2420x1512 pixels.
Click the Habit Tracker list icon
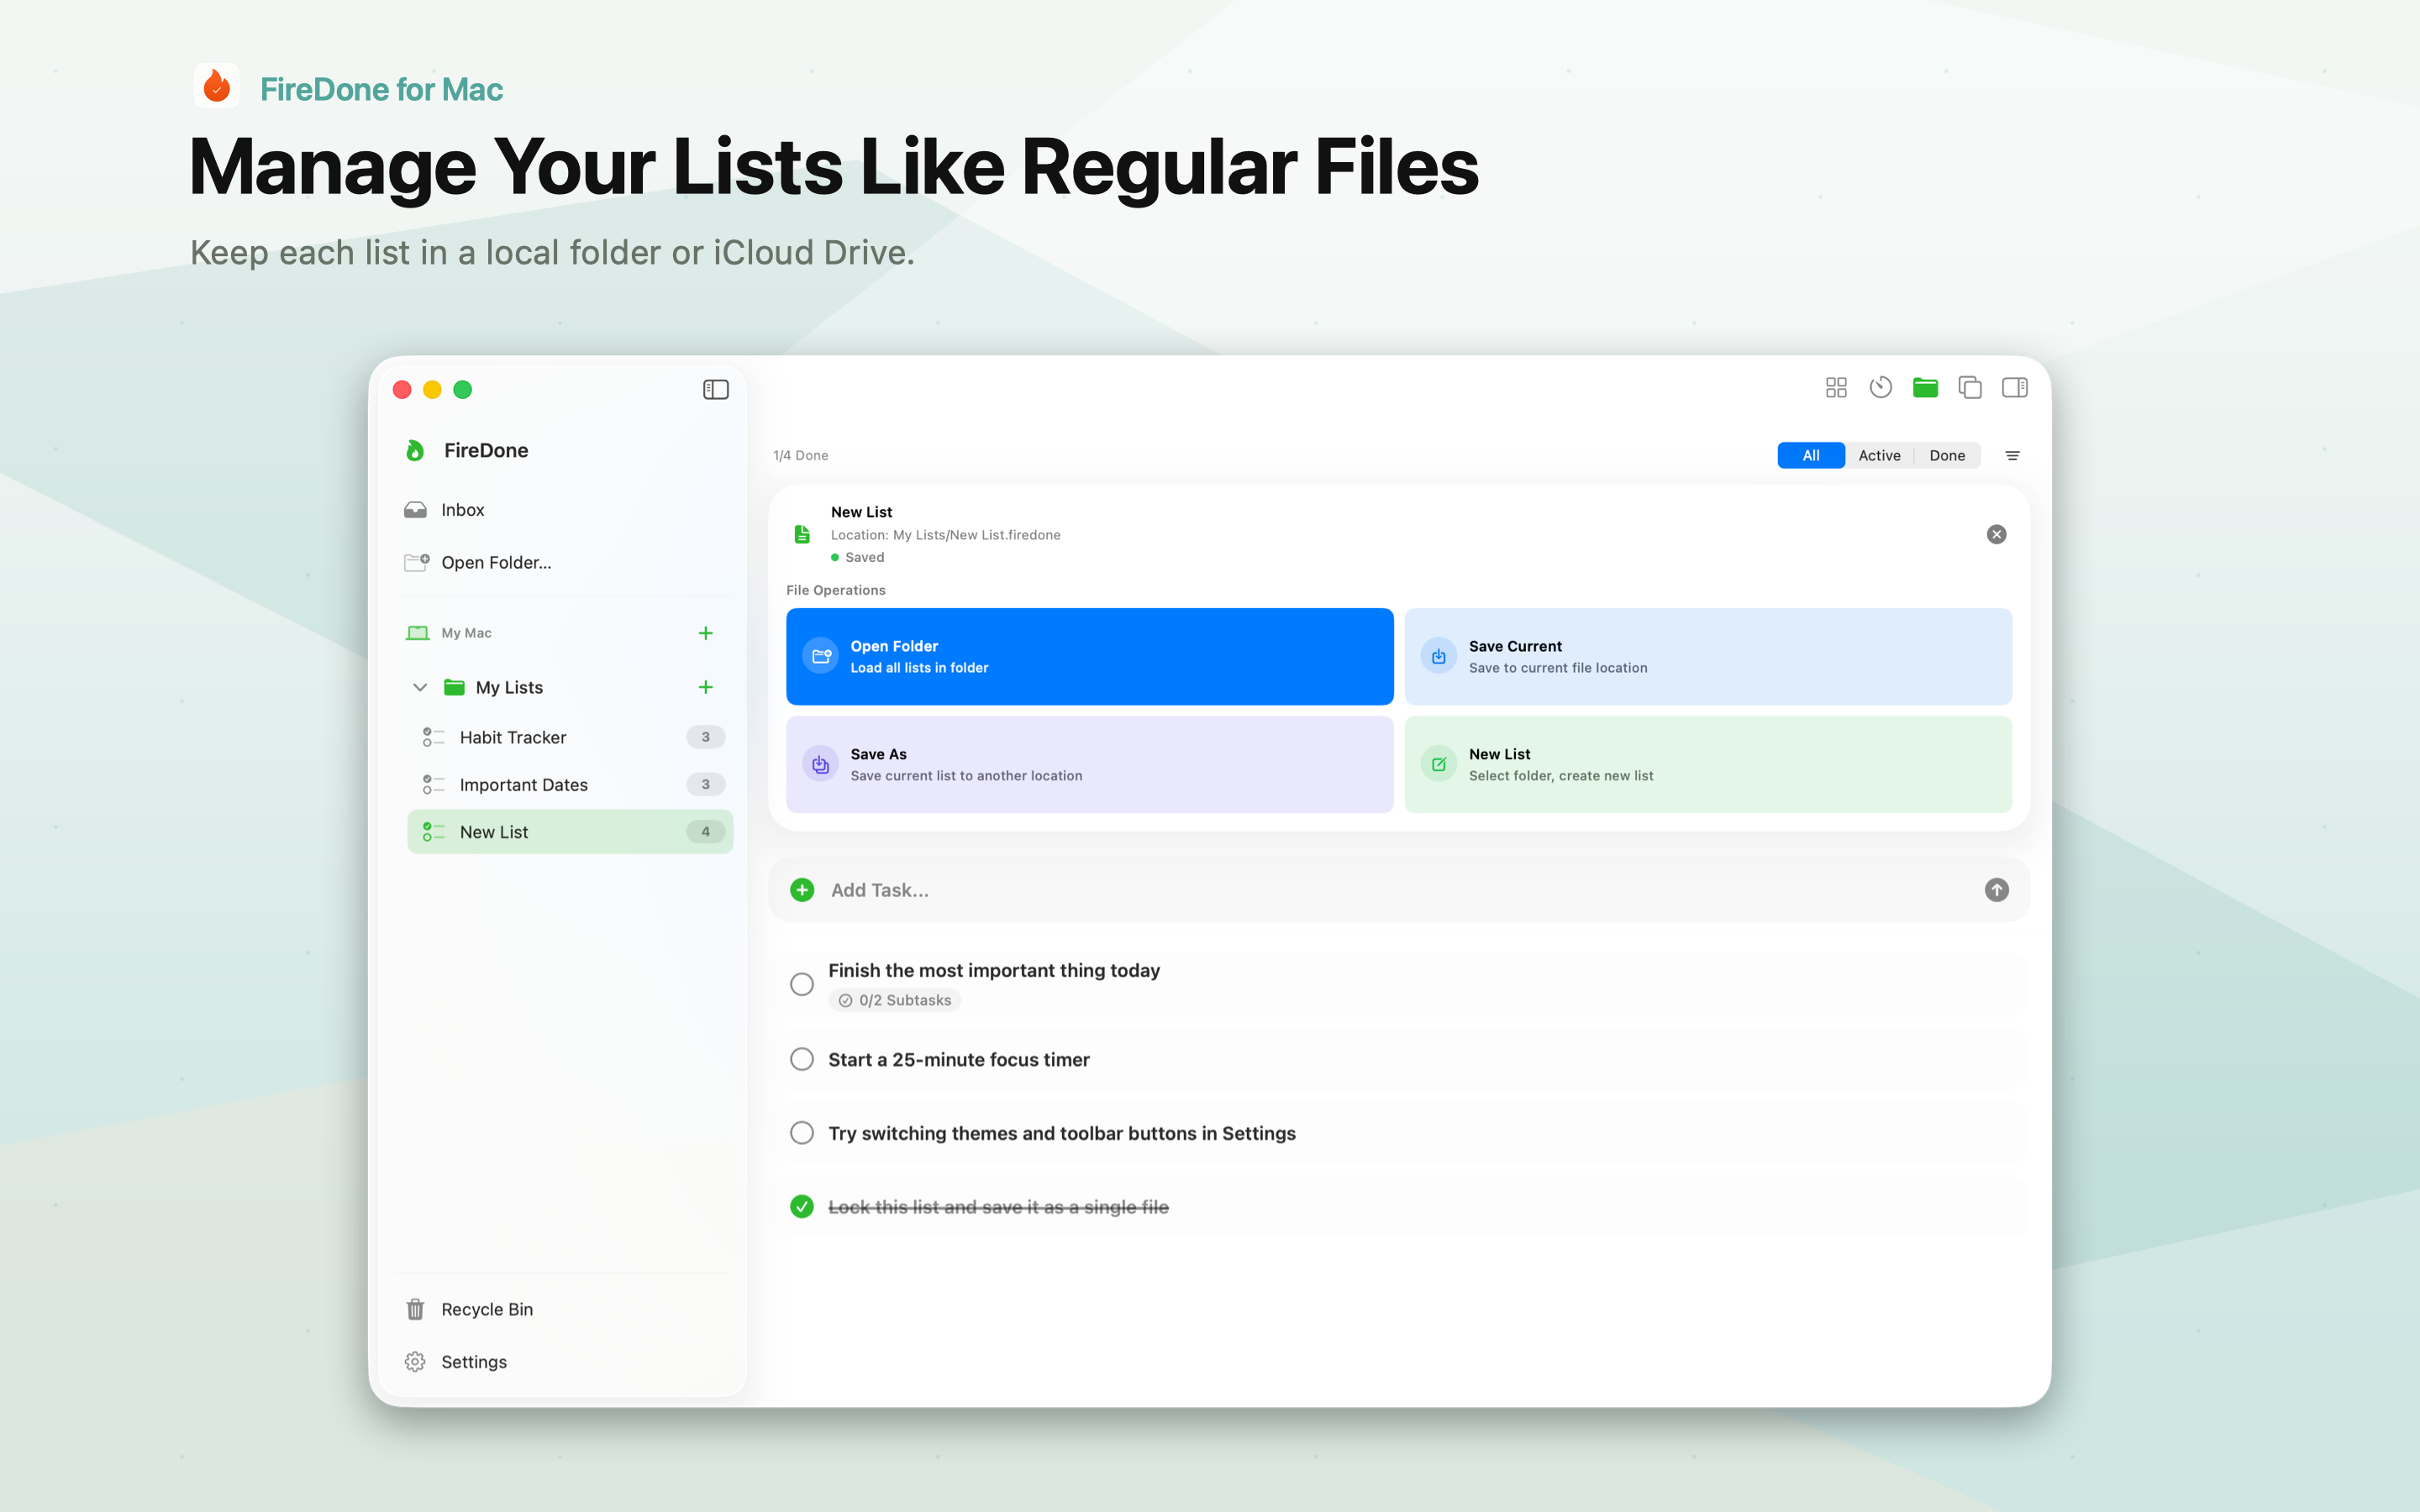pyautogui.click(x=433, y=737)
